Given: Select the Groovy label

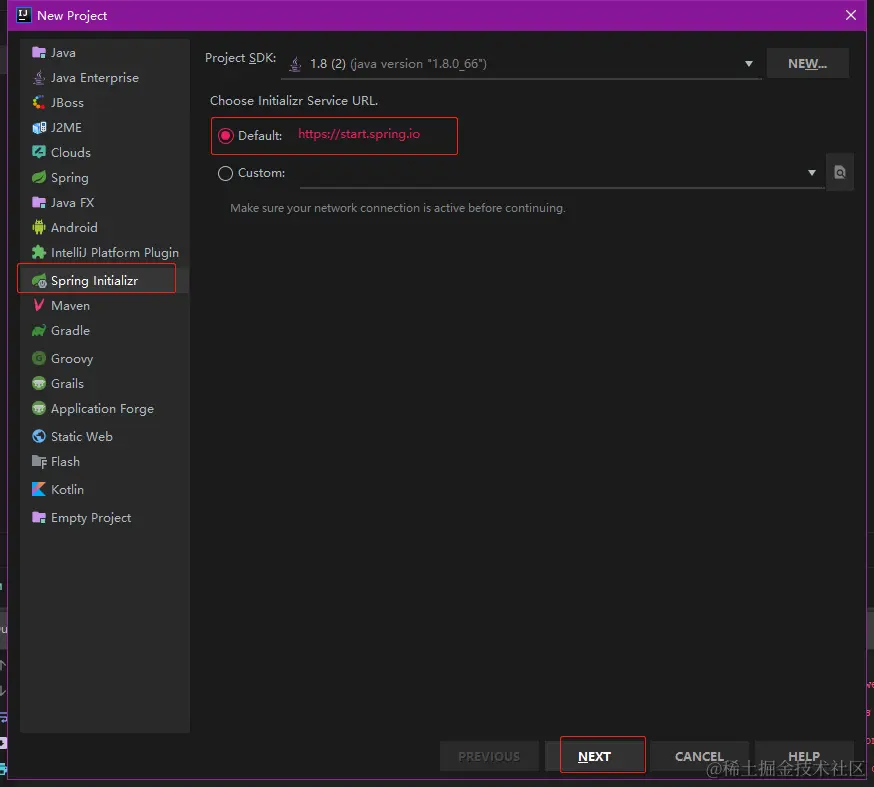Looking at the screenshot, I should 72,358.
